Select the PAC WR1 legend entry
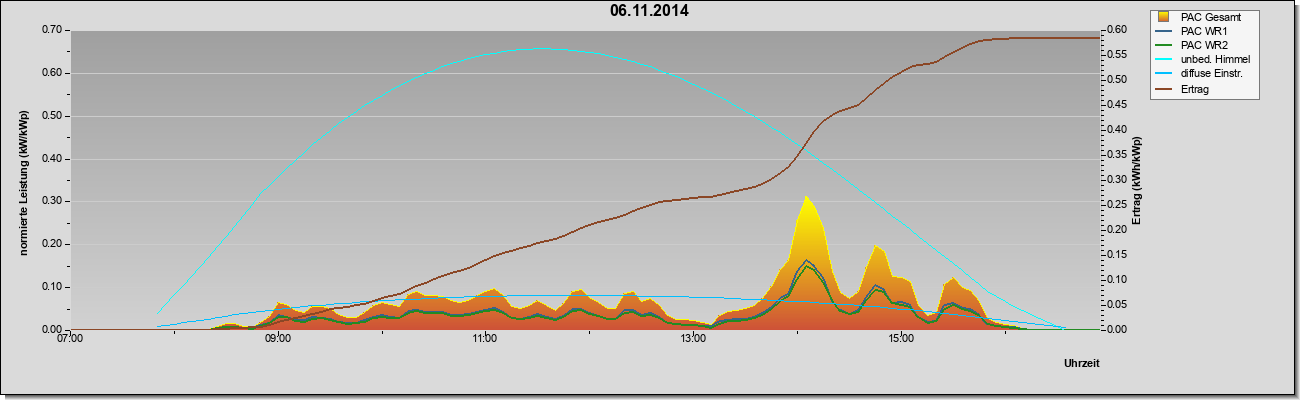This screenshot has width=1300, height=400. (x=1205, y=31)
